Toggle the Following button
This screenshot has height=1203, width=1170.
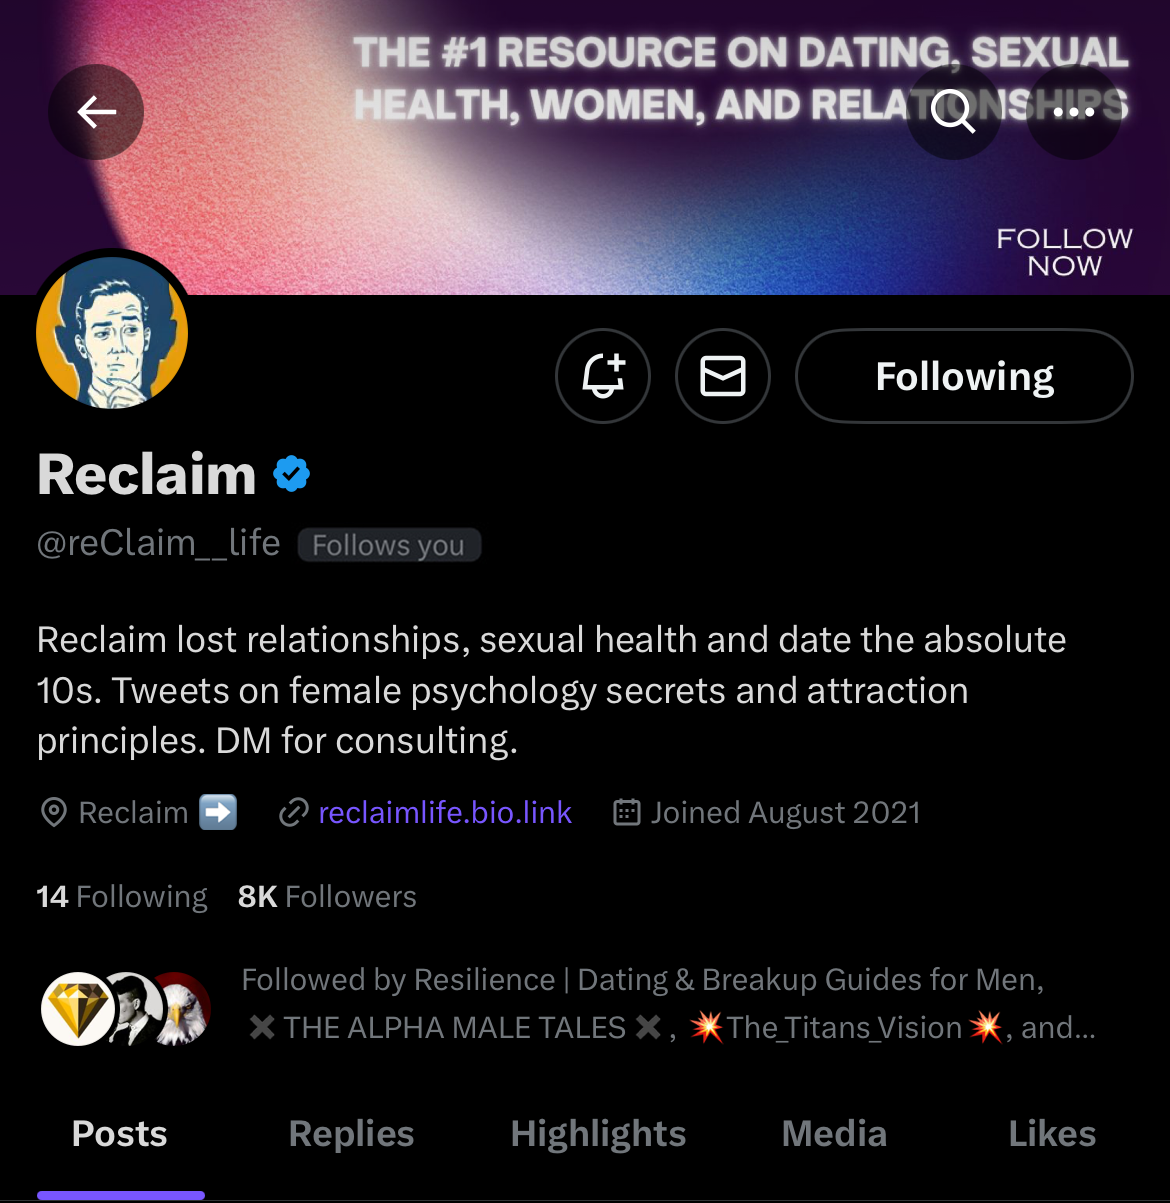[964, 376]
